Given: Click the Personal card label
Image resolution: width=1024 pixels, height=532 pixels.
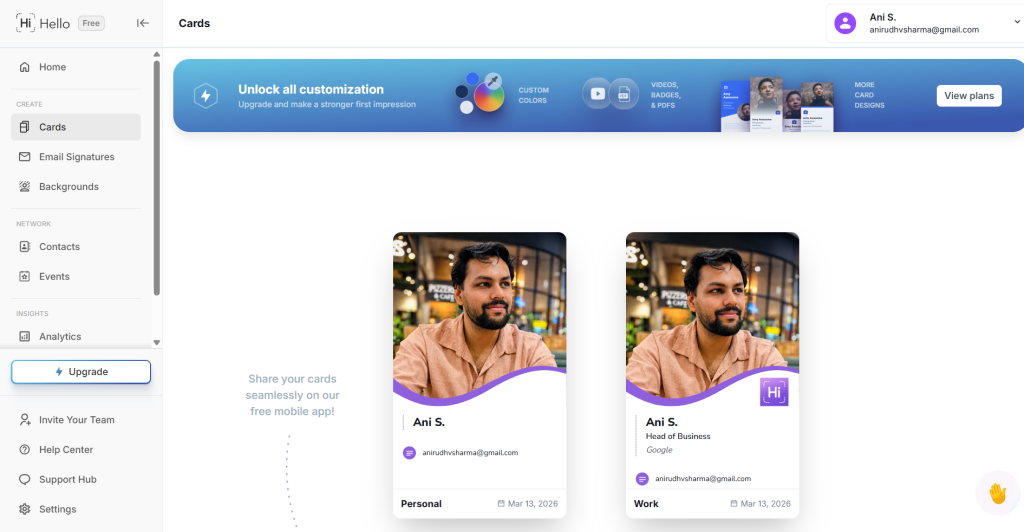Looking at the screenshot, I should coord(421,504).
